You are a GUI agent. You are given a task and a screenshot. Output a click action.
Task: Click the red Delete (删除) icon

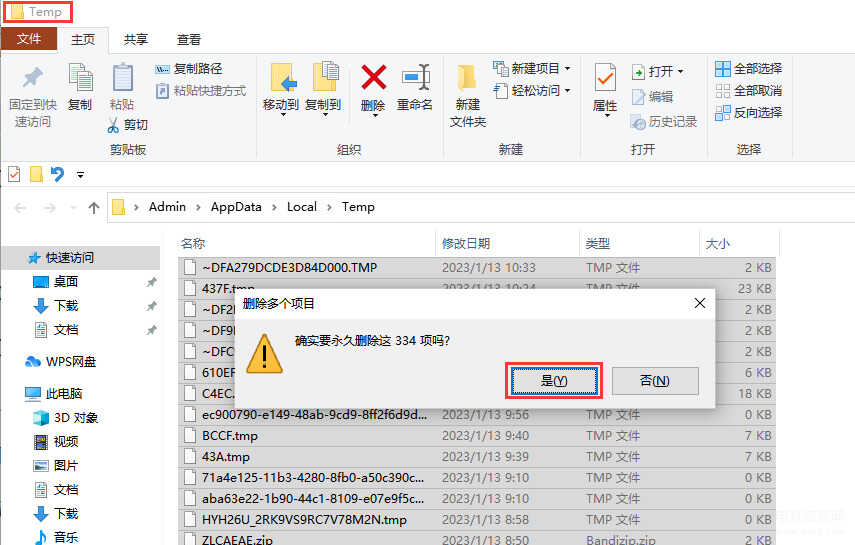pyautogui.click(x=374, y=77)
